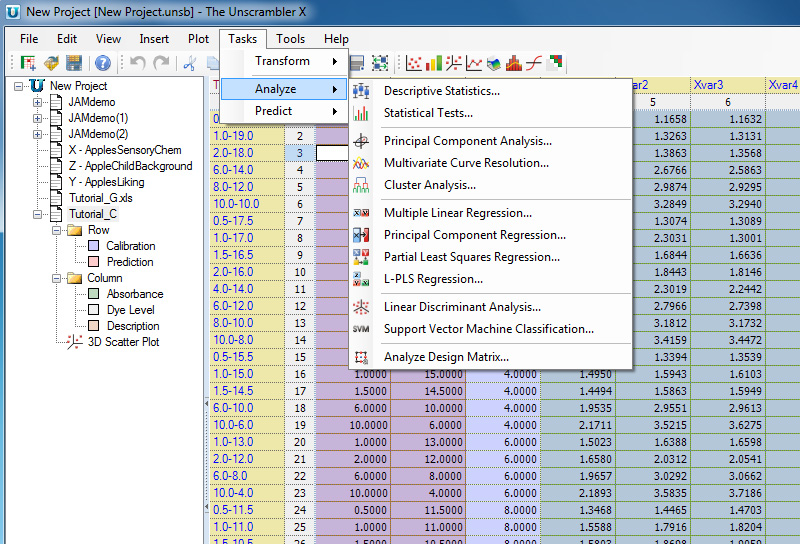Click the L-PLS Regression icon

(x=361, y=279)
